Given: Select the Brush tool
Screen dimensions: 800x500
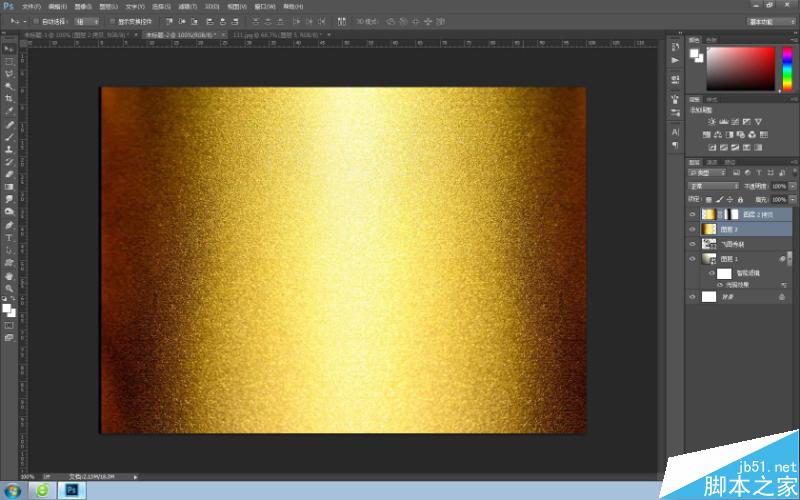Looking at the screenshot, I should (x=9, y=137).
